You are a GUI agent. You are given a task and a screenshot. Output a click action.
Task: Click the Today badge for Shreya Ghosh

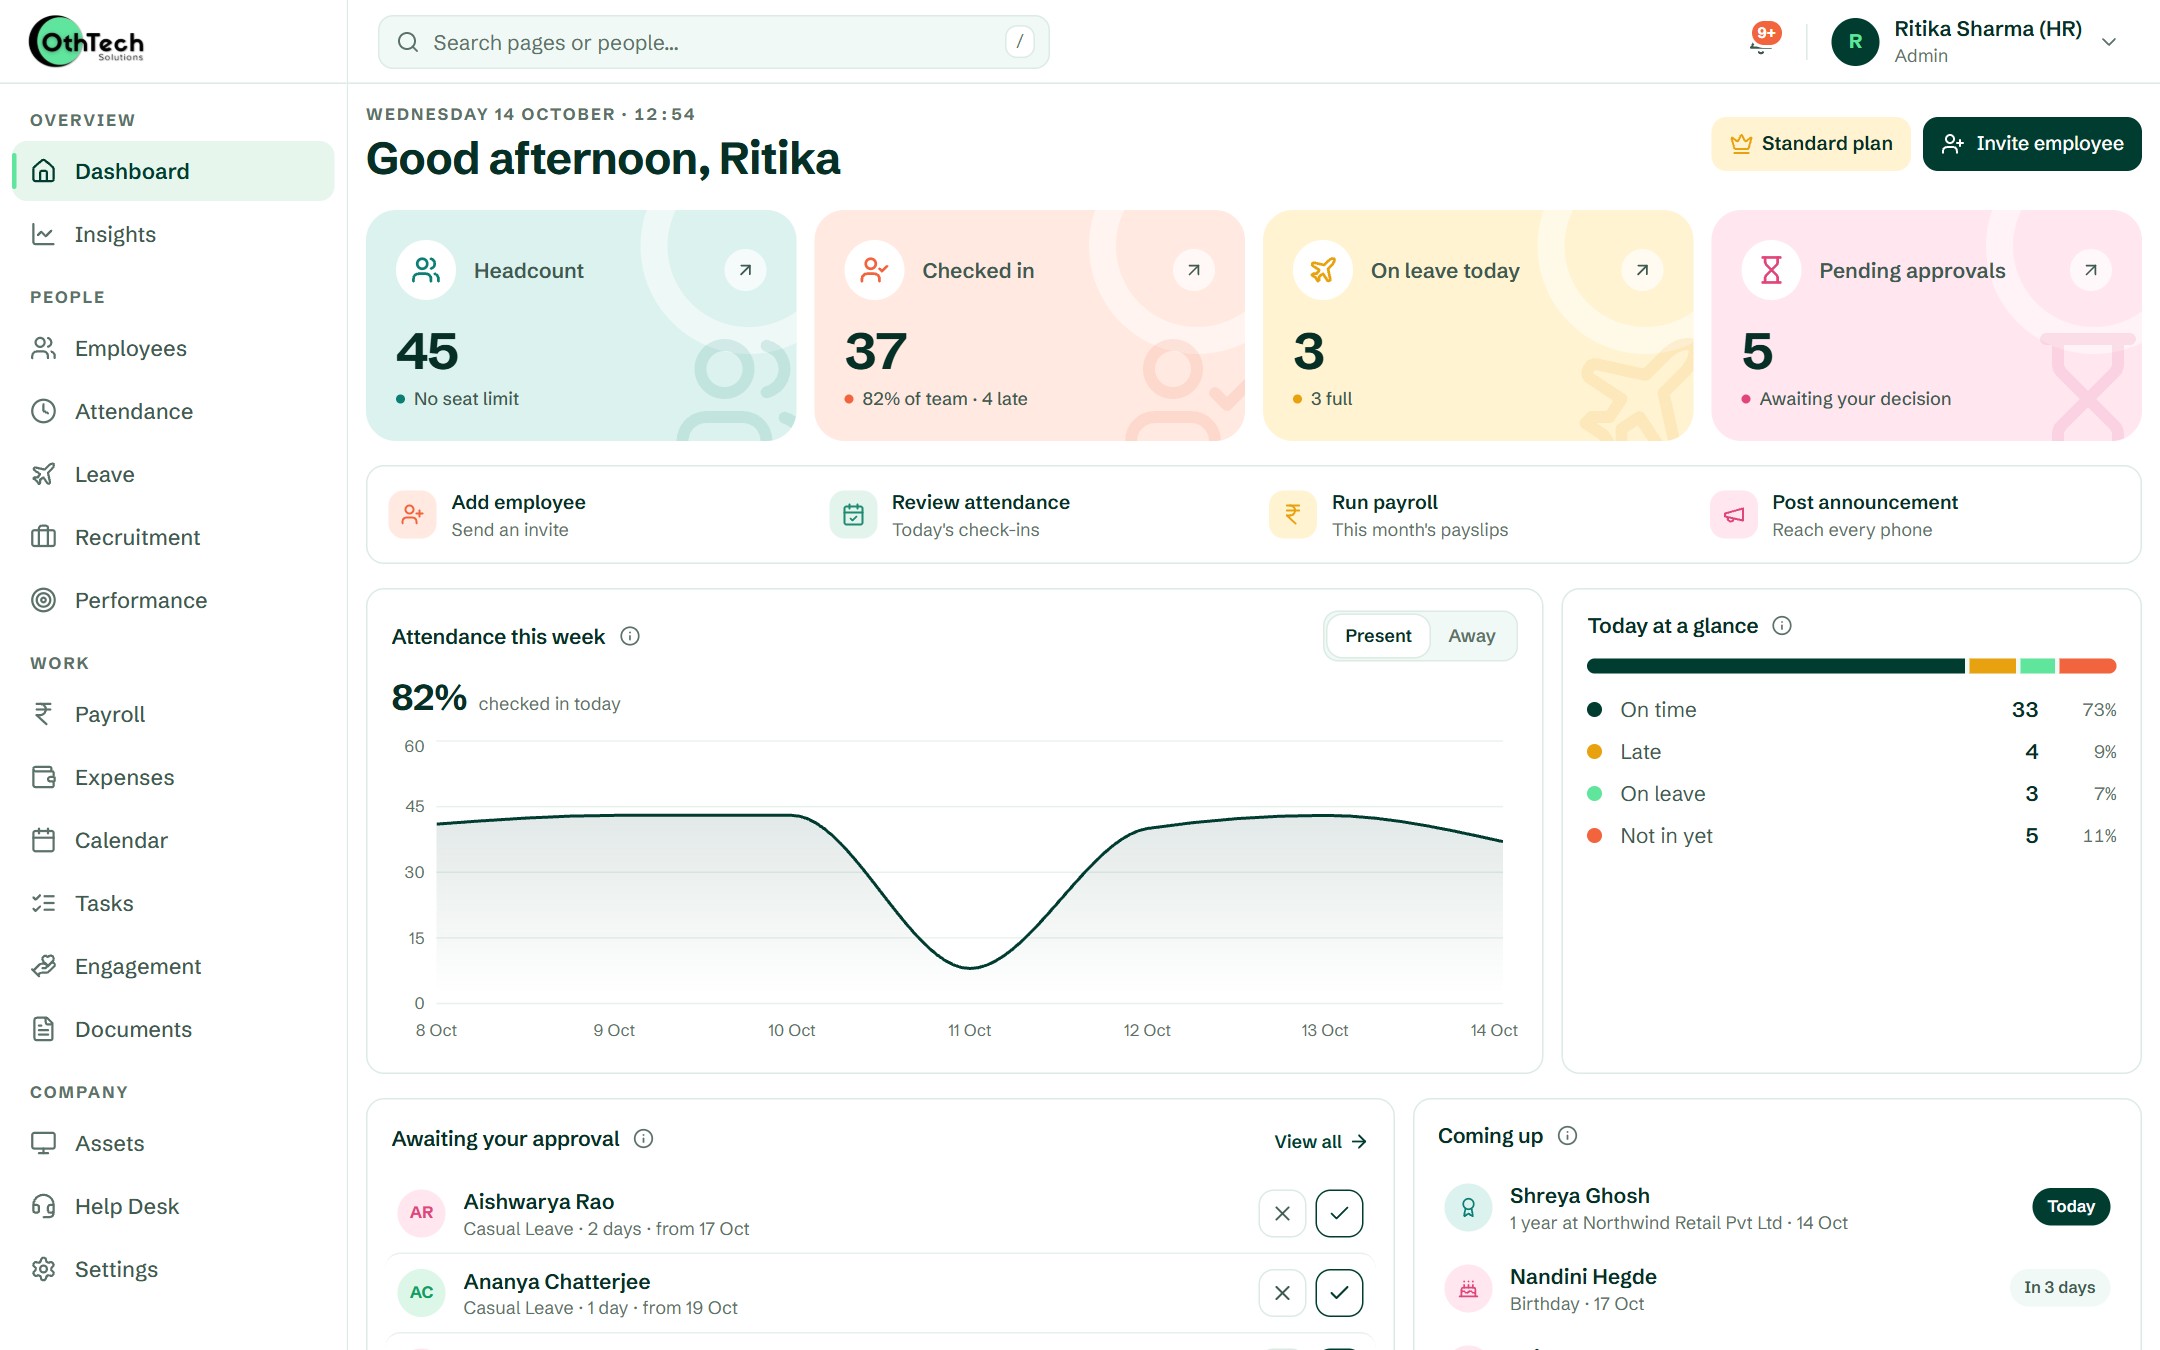click(x=2071, y=1207)
